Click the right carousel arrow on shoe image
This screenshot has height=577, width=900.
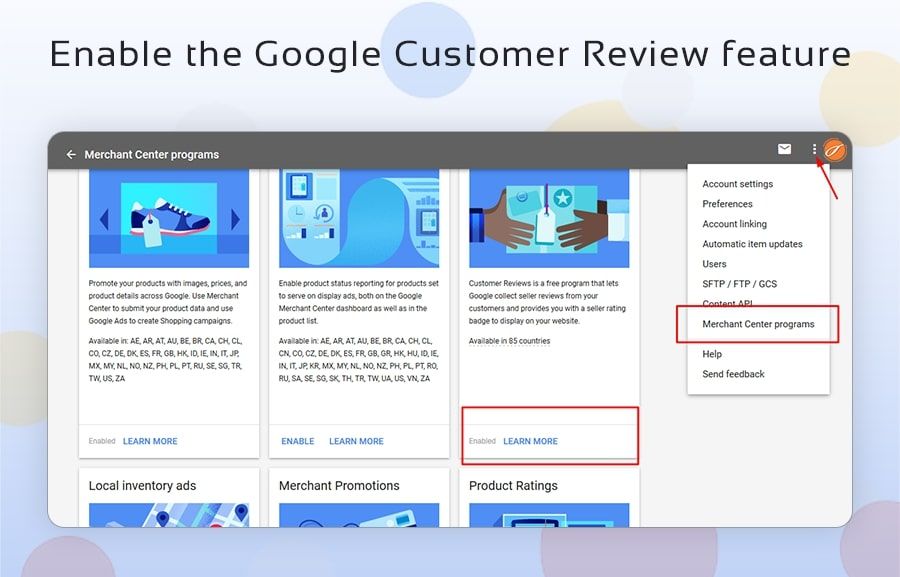236,220
